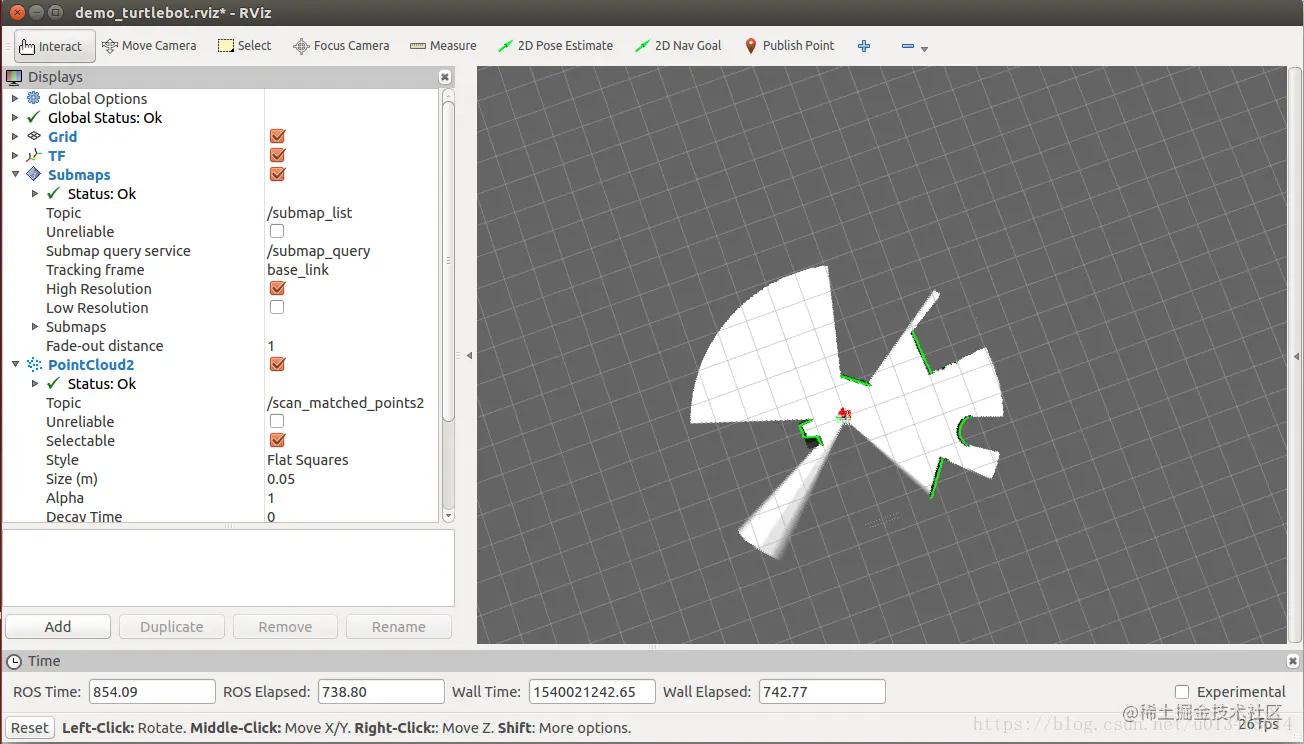Click the base_link tracking frame value

(x=298, y=270)
